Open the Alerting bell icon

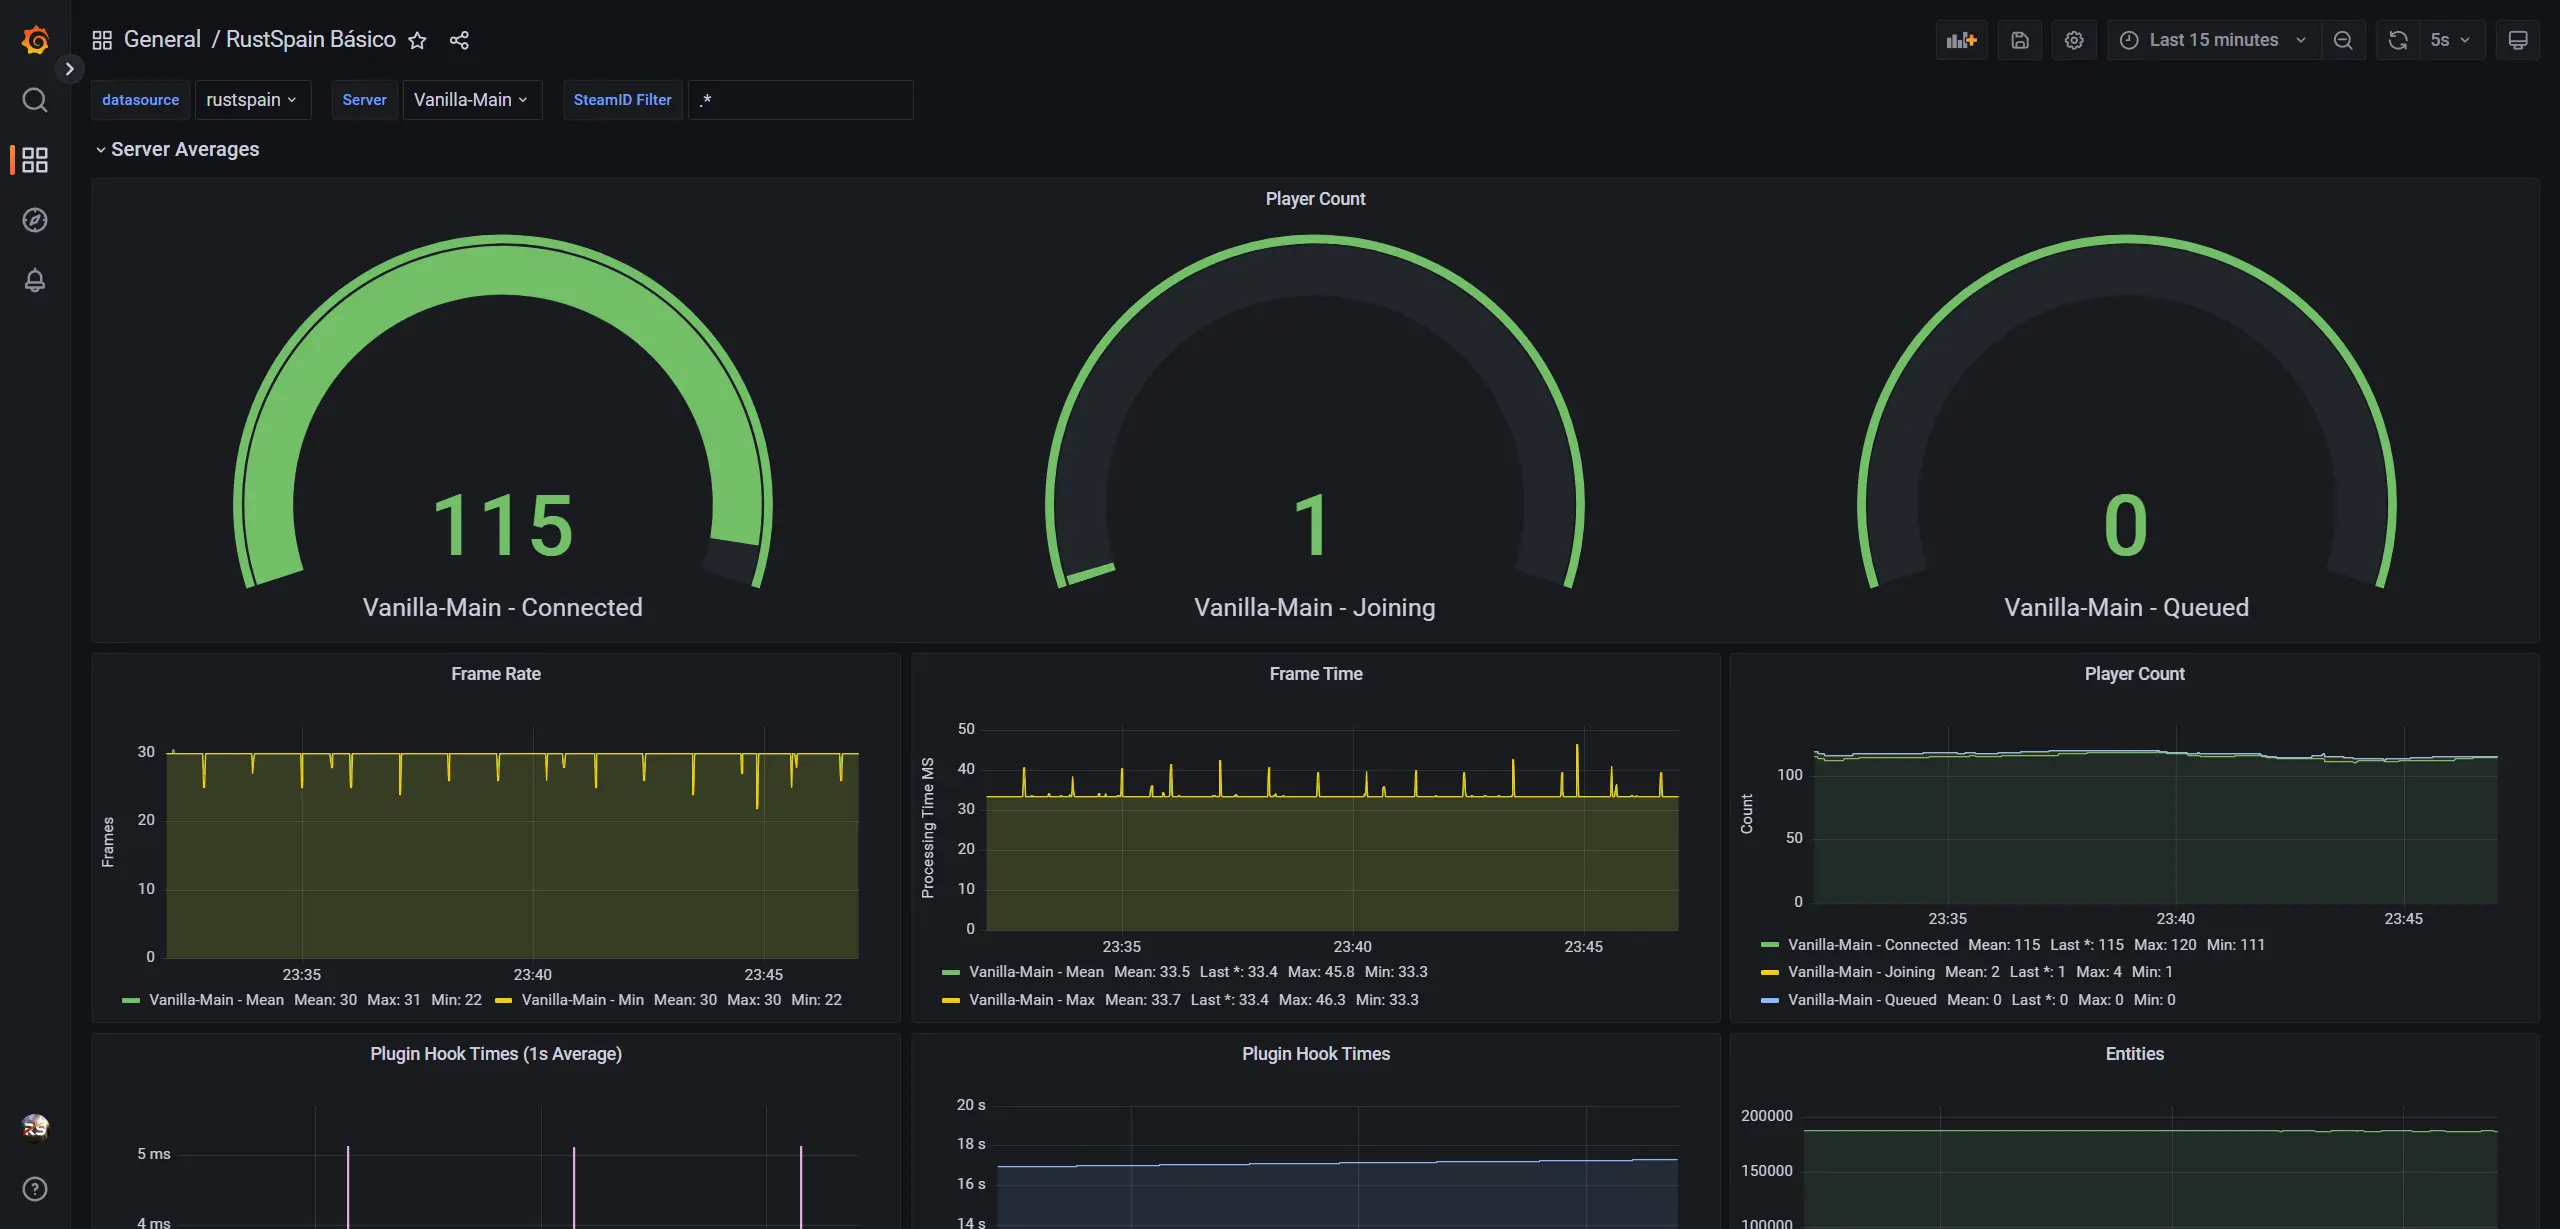[35, 280]
